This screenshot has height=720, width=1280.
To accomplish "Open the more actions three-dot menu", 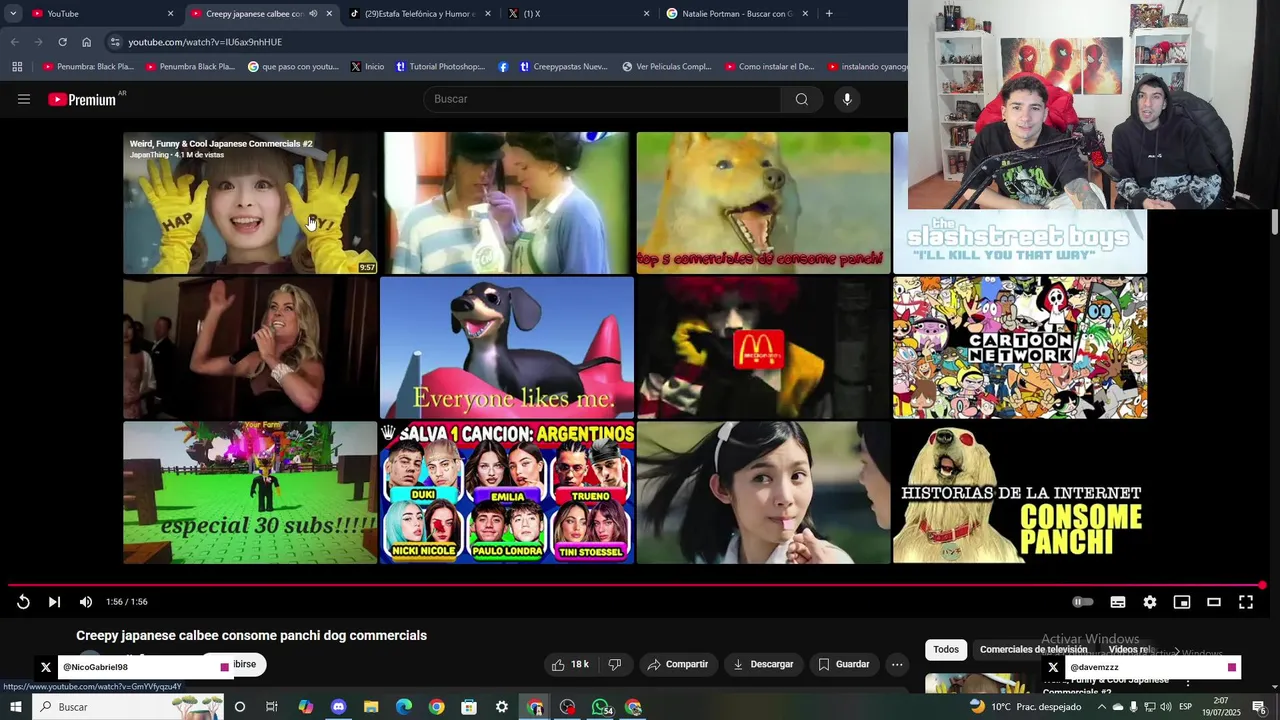I will coord(897,664).
